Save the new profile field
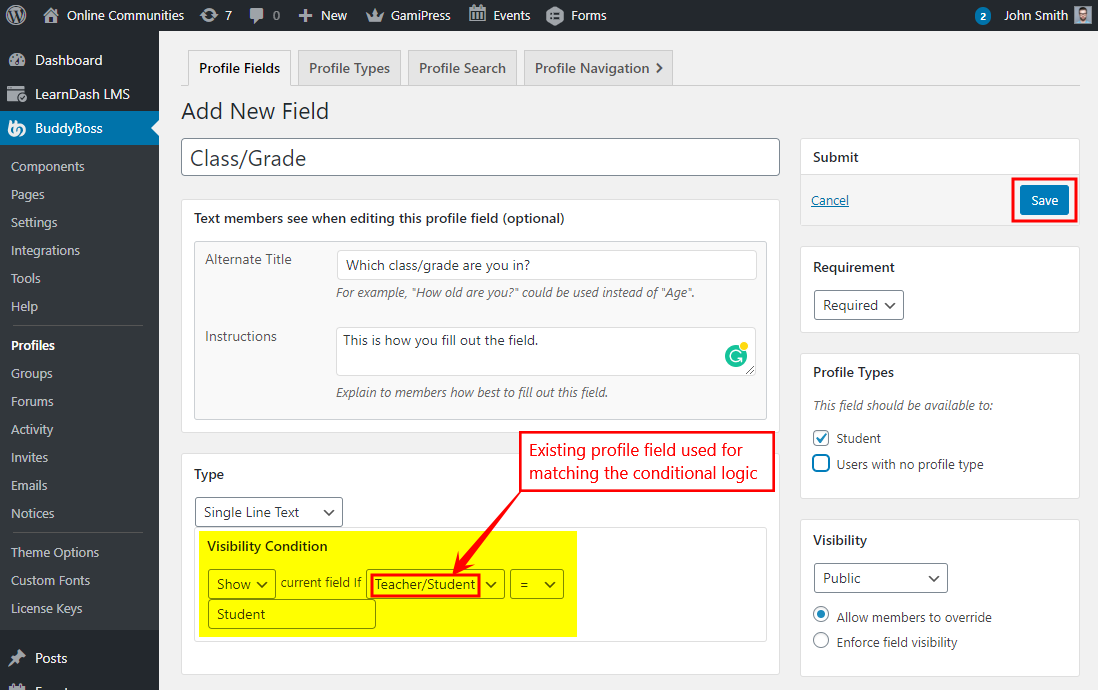 (x=1043, y=200)
